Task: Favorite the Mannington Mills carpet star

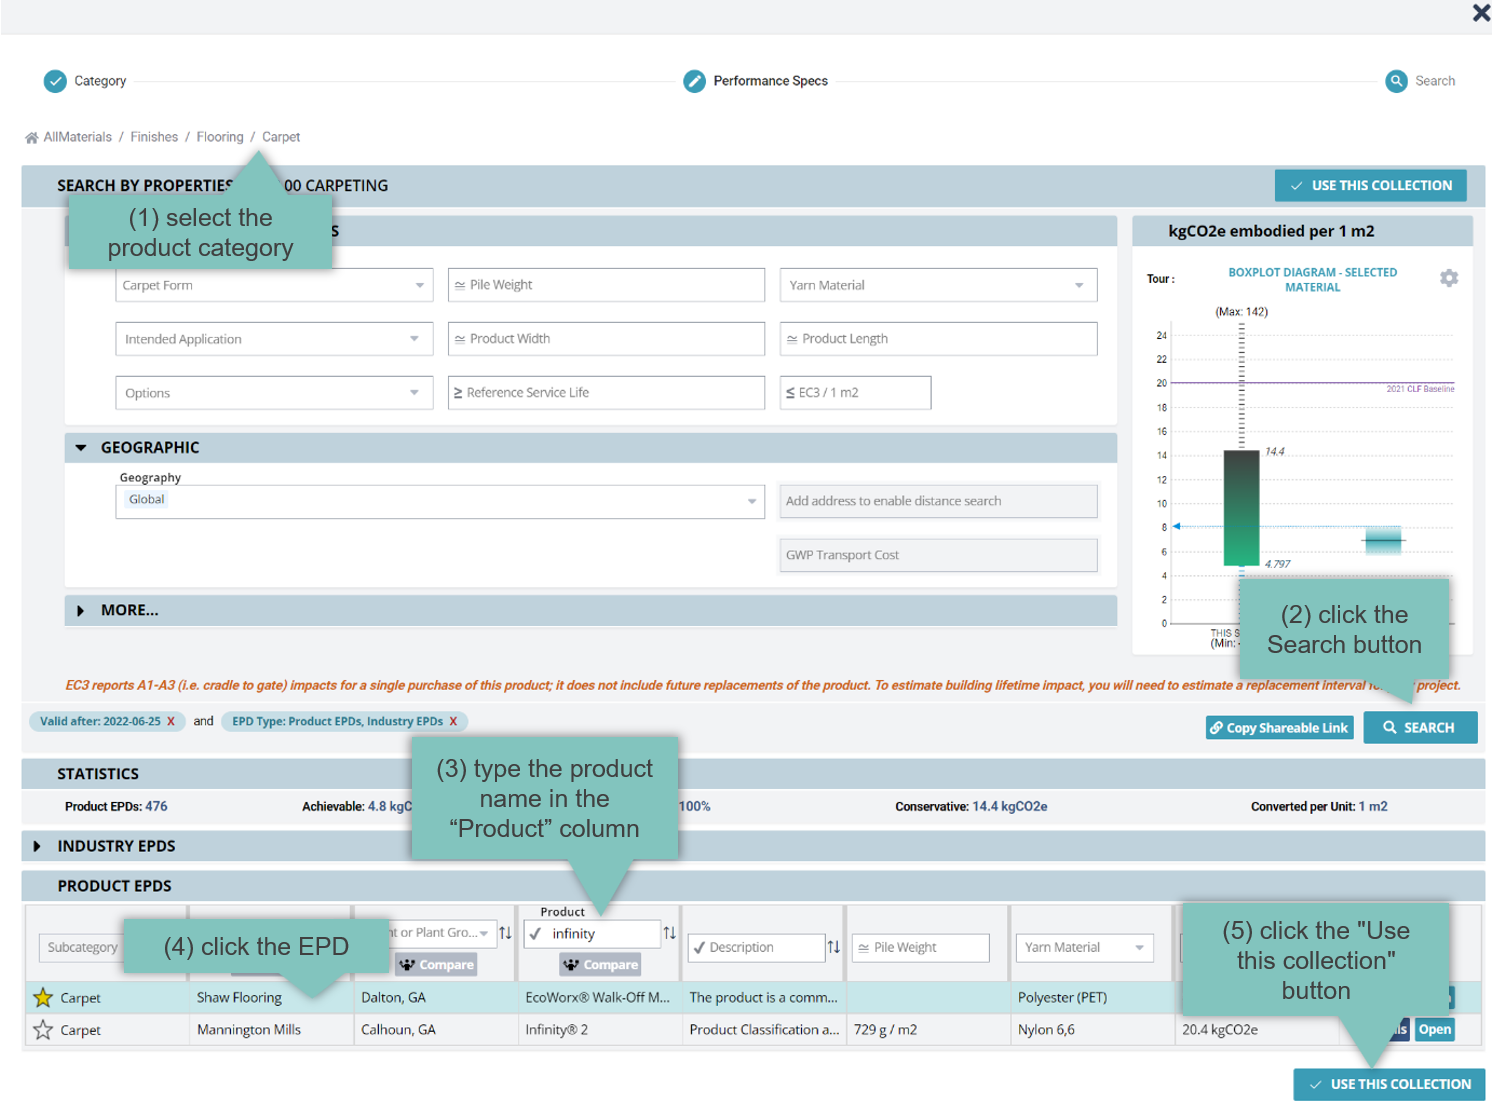Action: [x=43, y=1030]
